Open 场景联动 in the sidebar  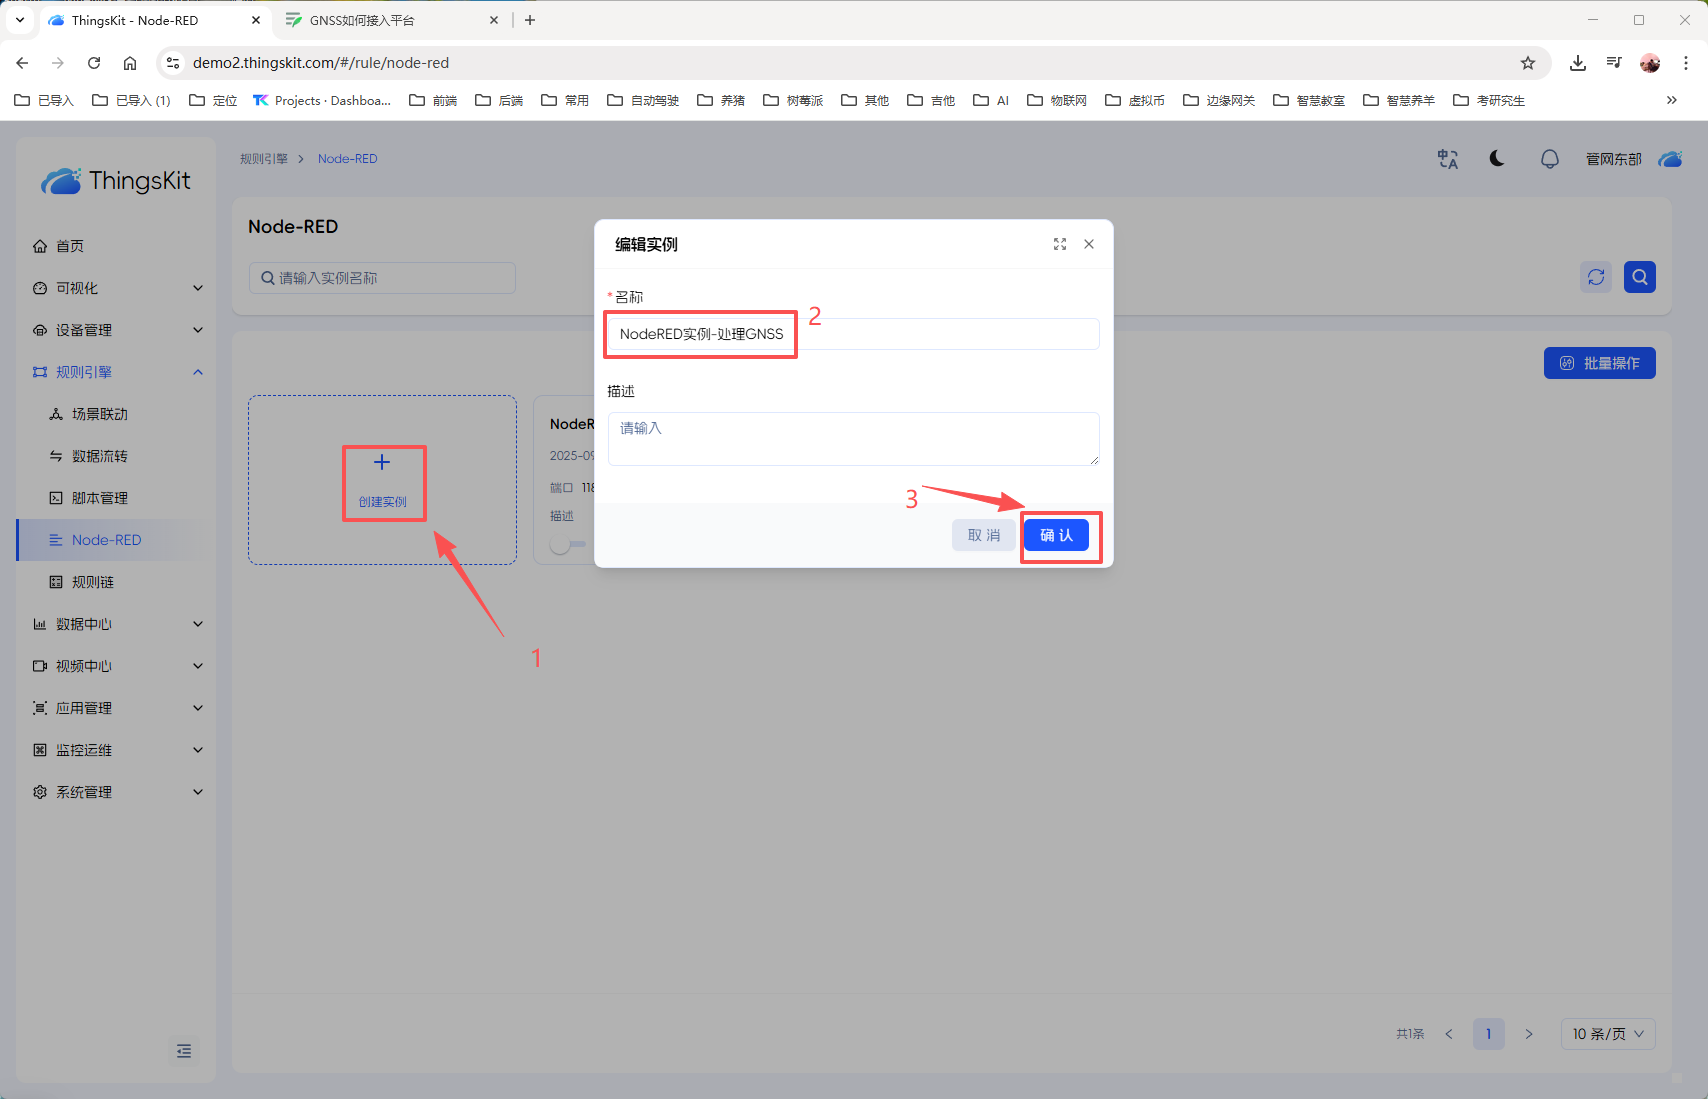pos(100,414)
